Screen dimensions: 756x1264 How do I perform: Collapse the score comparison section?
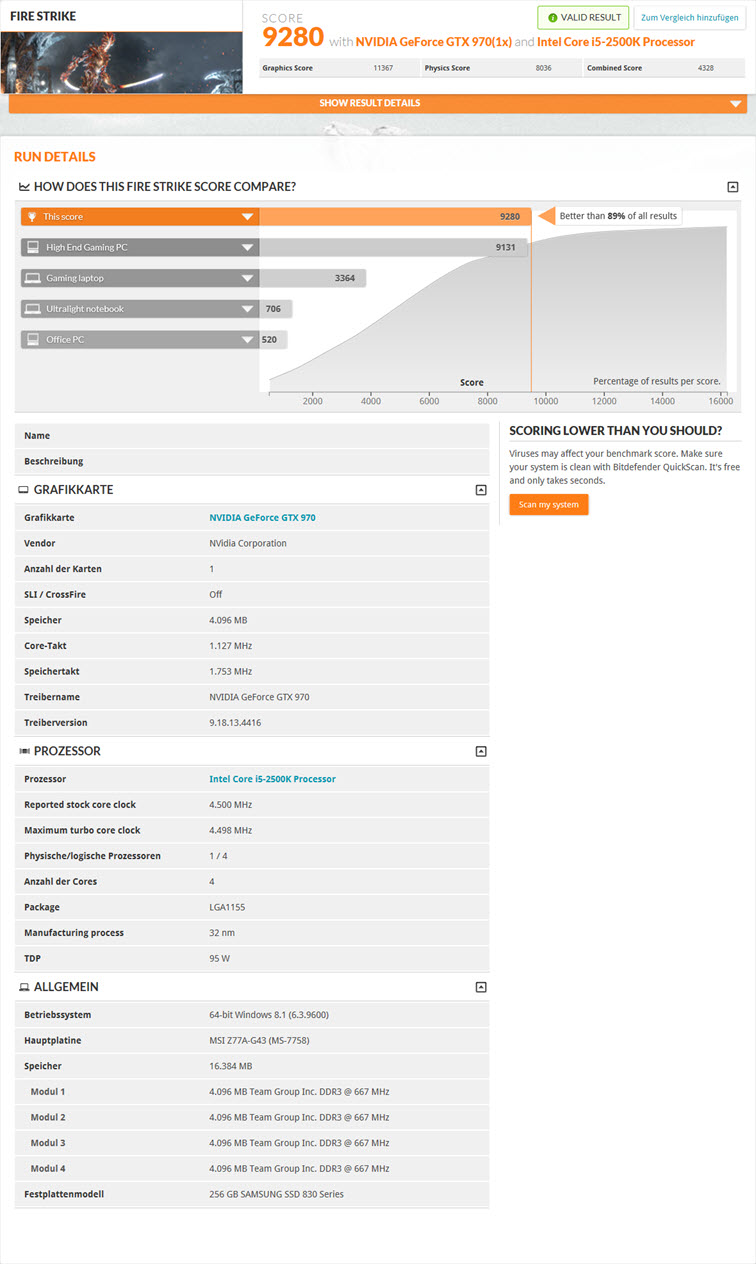tap(733, 187)
